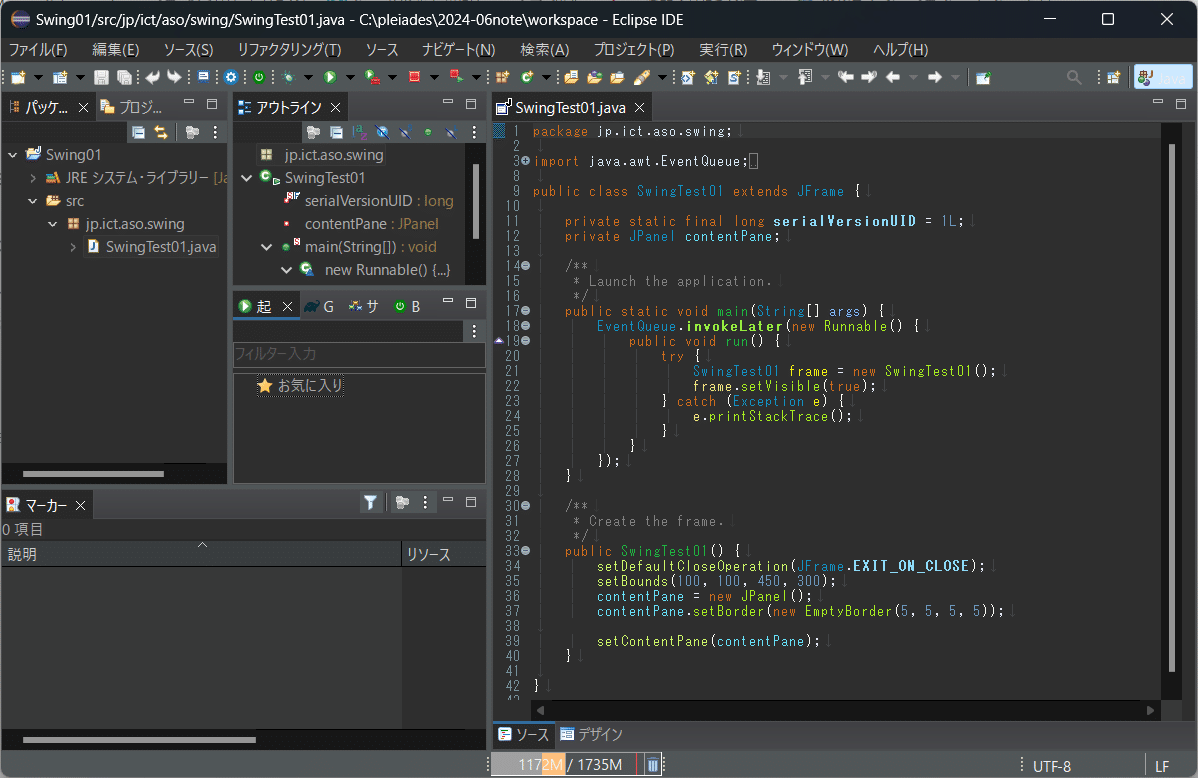Open the Outline view three-dot menu
Screen dimensions: 1198x778
tap(474, 132)
